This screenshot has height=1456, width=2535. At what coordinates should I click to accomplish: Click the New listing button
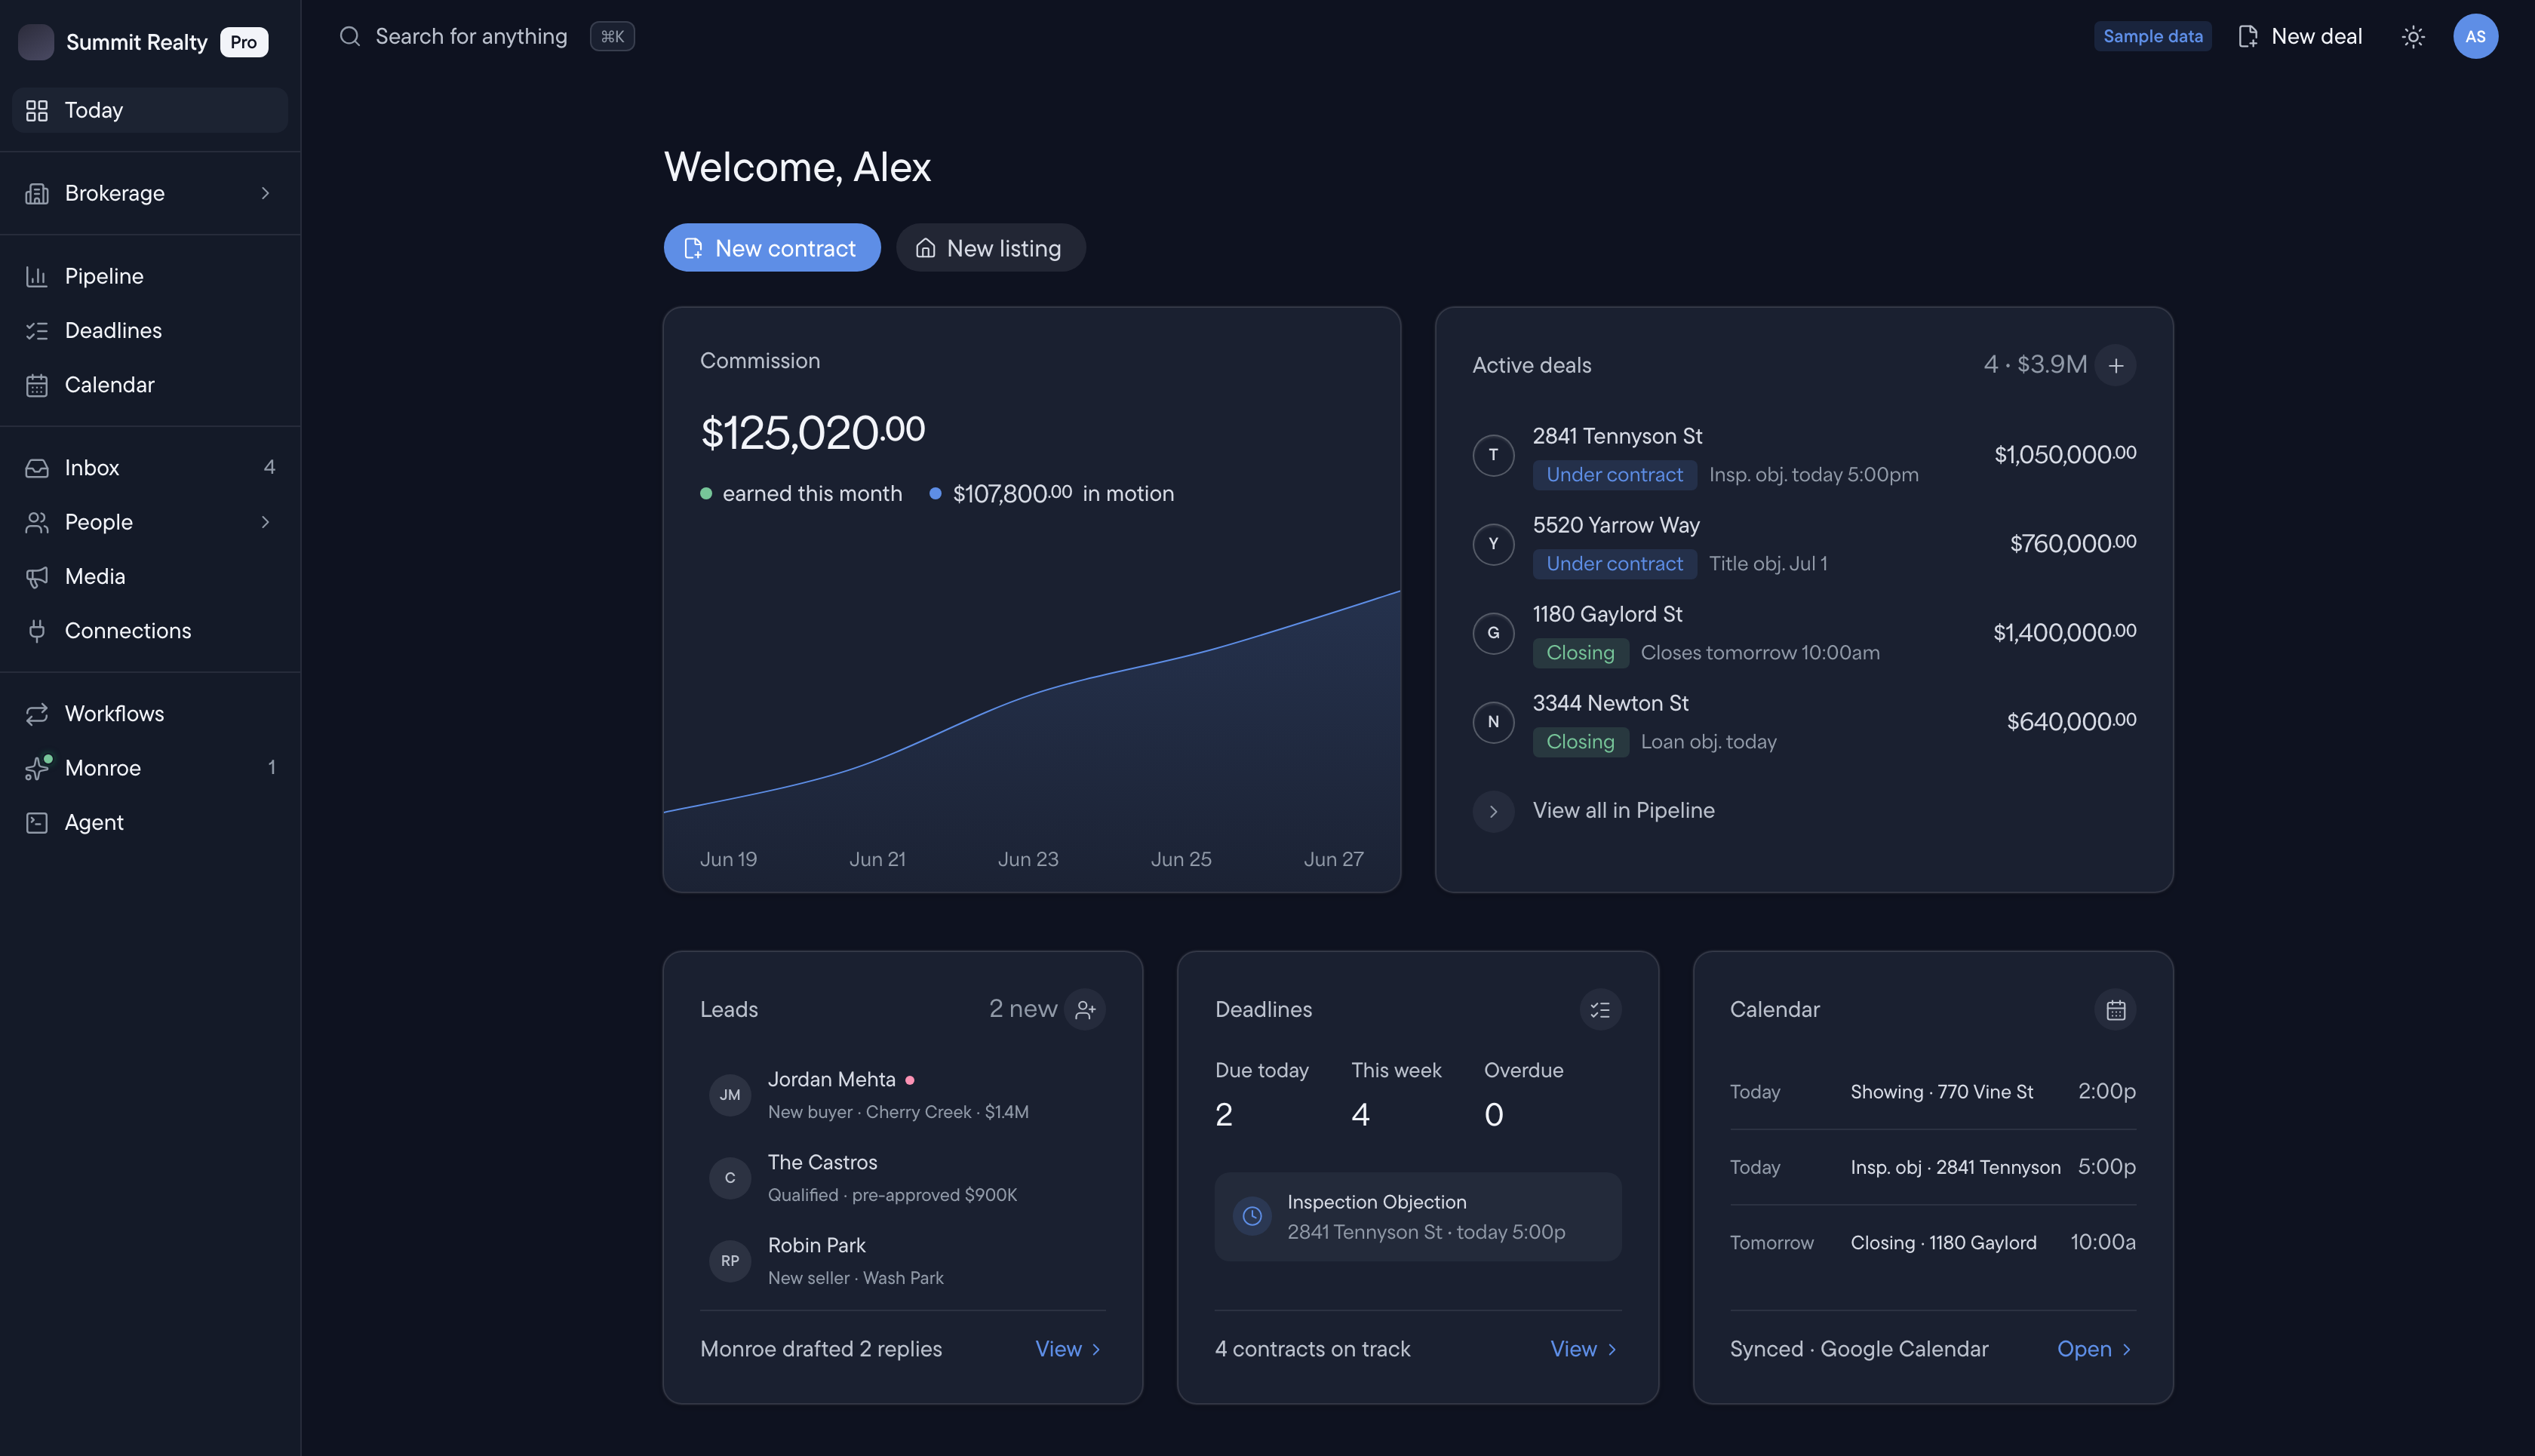point(990,247)
